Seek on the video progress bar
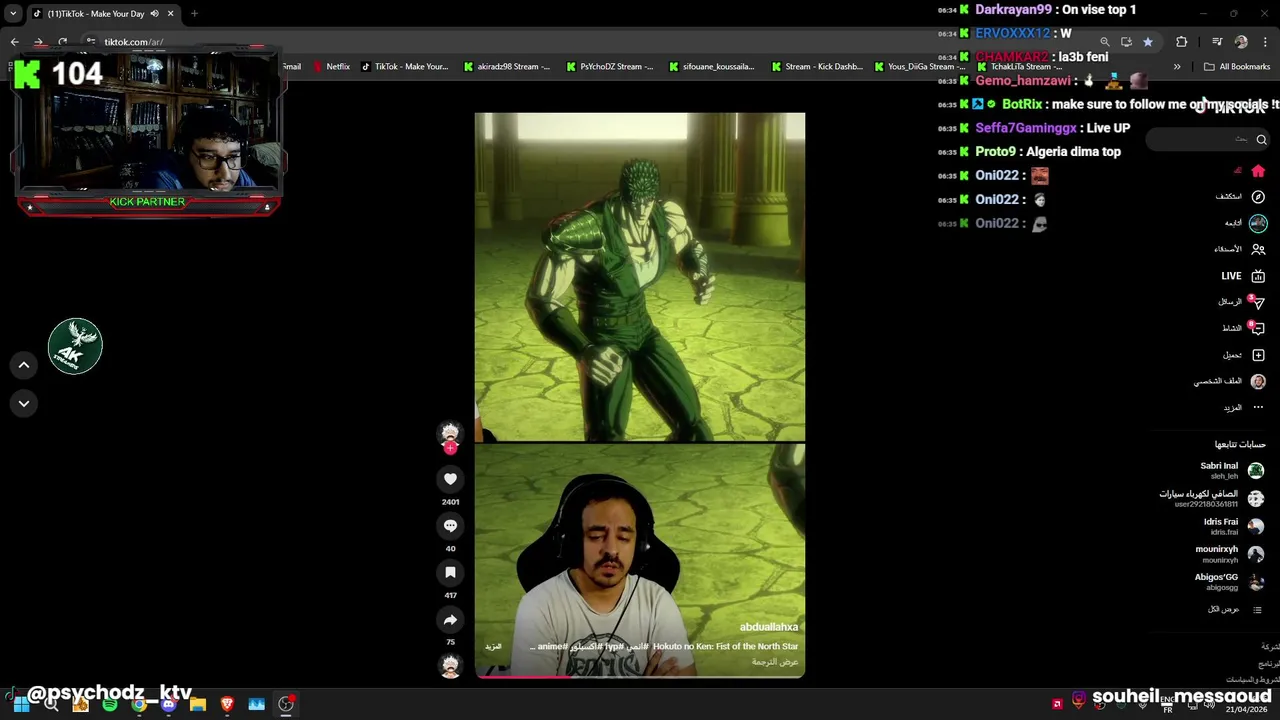Image resolution: width=1280 pixels, height=720 pixels. point(640,677)
